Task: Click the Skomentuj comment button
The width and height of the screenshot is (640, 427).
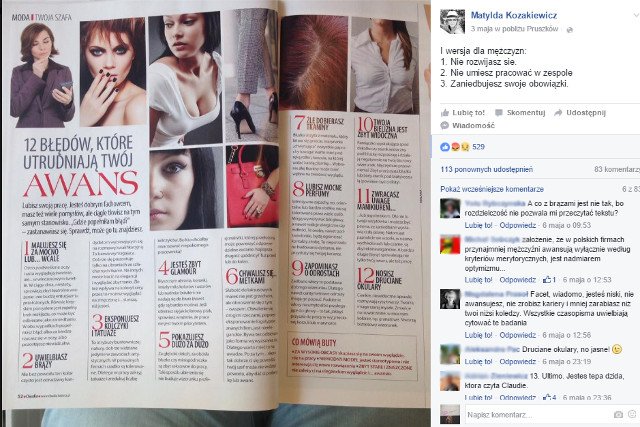Action: (x=520, y=113)
